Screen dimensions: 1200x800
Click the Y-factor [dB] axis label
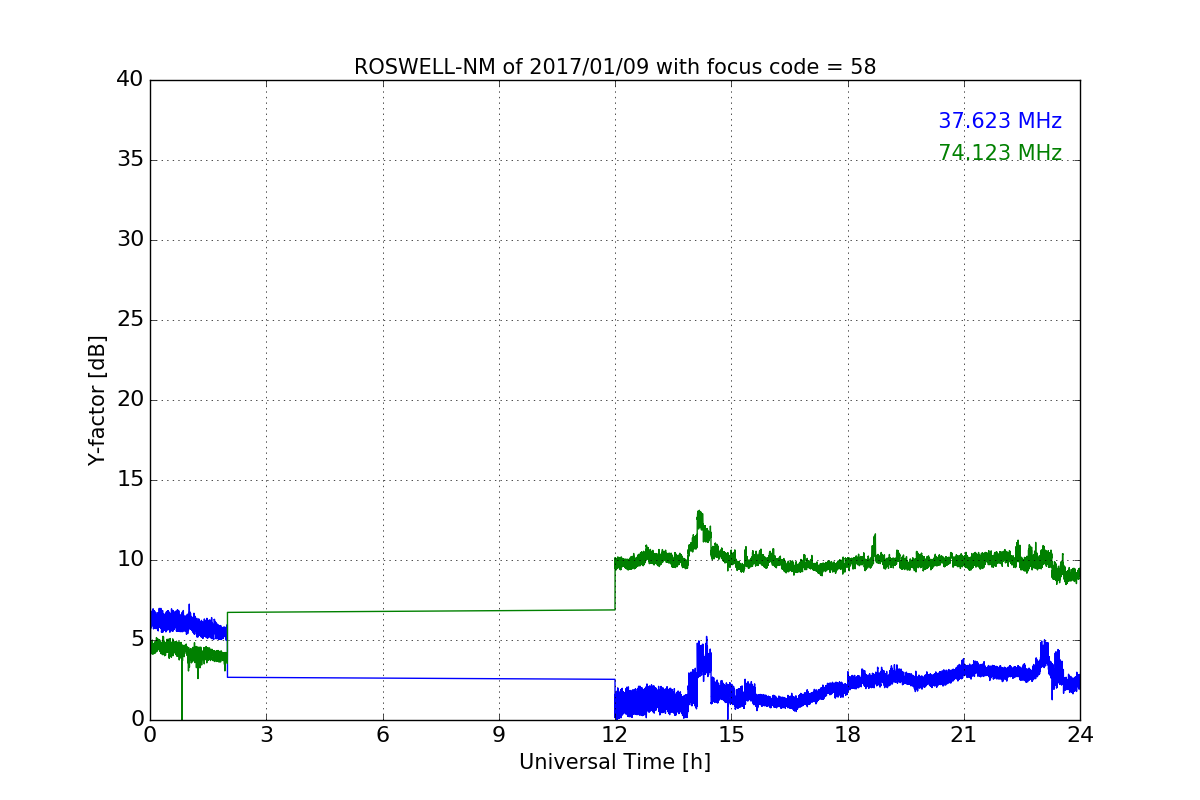coord(97,400)
